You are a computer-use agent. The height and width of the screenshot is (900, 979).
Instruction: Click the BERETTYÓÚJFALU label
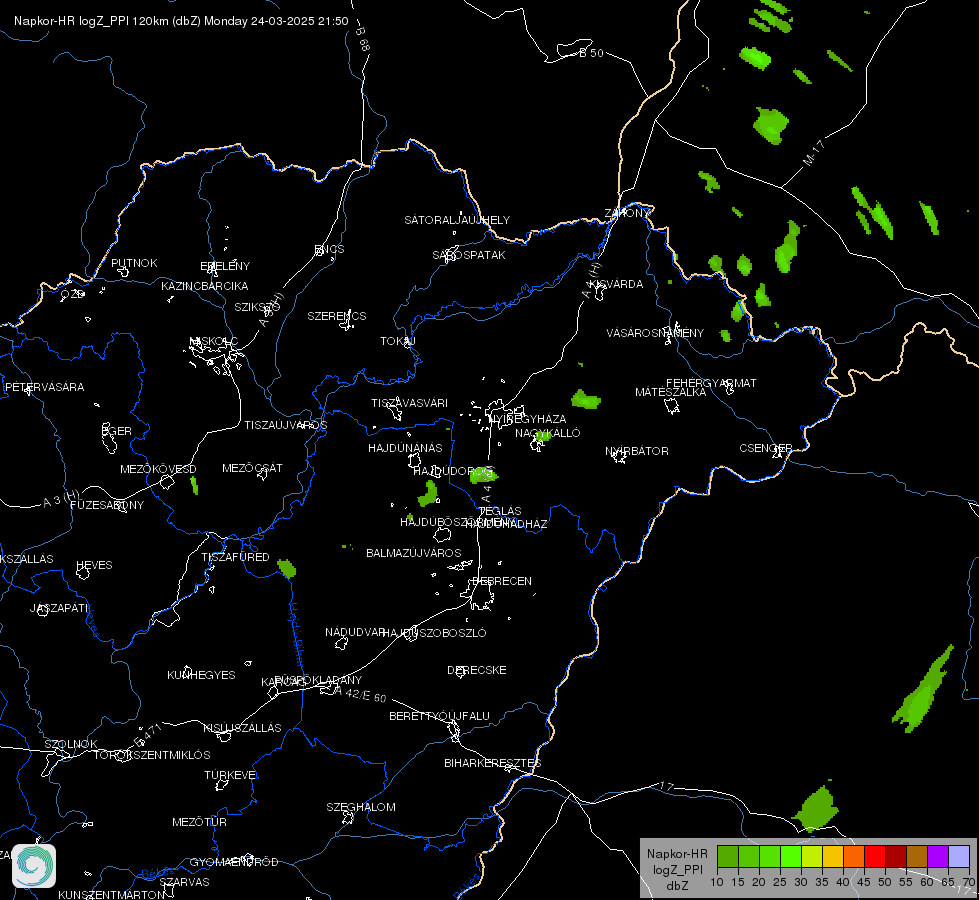pos(440,716)
